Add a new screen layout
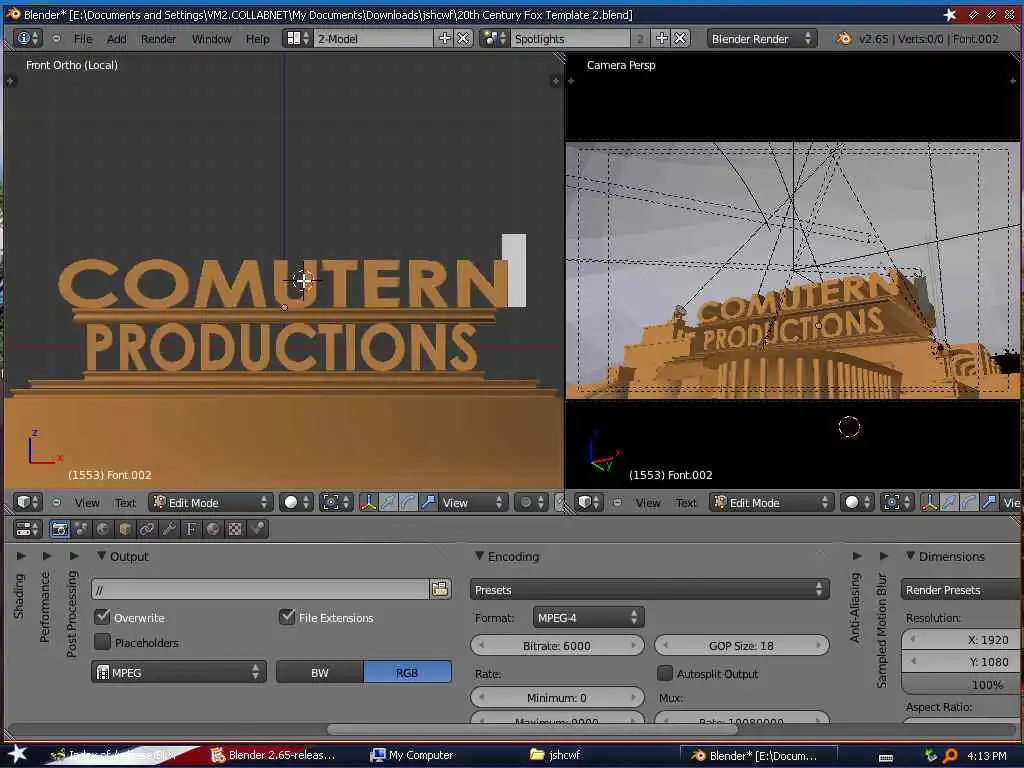 (444, 39)
